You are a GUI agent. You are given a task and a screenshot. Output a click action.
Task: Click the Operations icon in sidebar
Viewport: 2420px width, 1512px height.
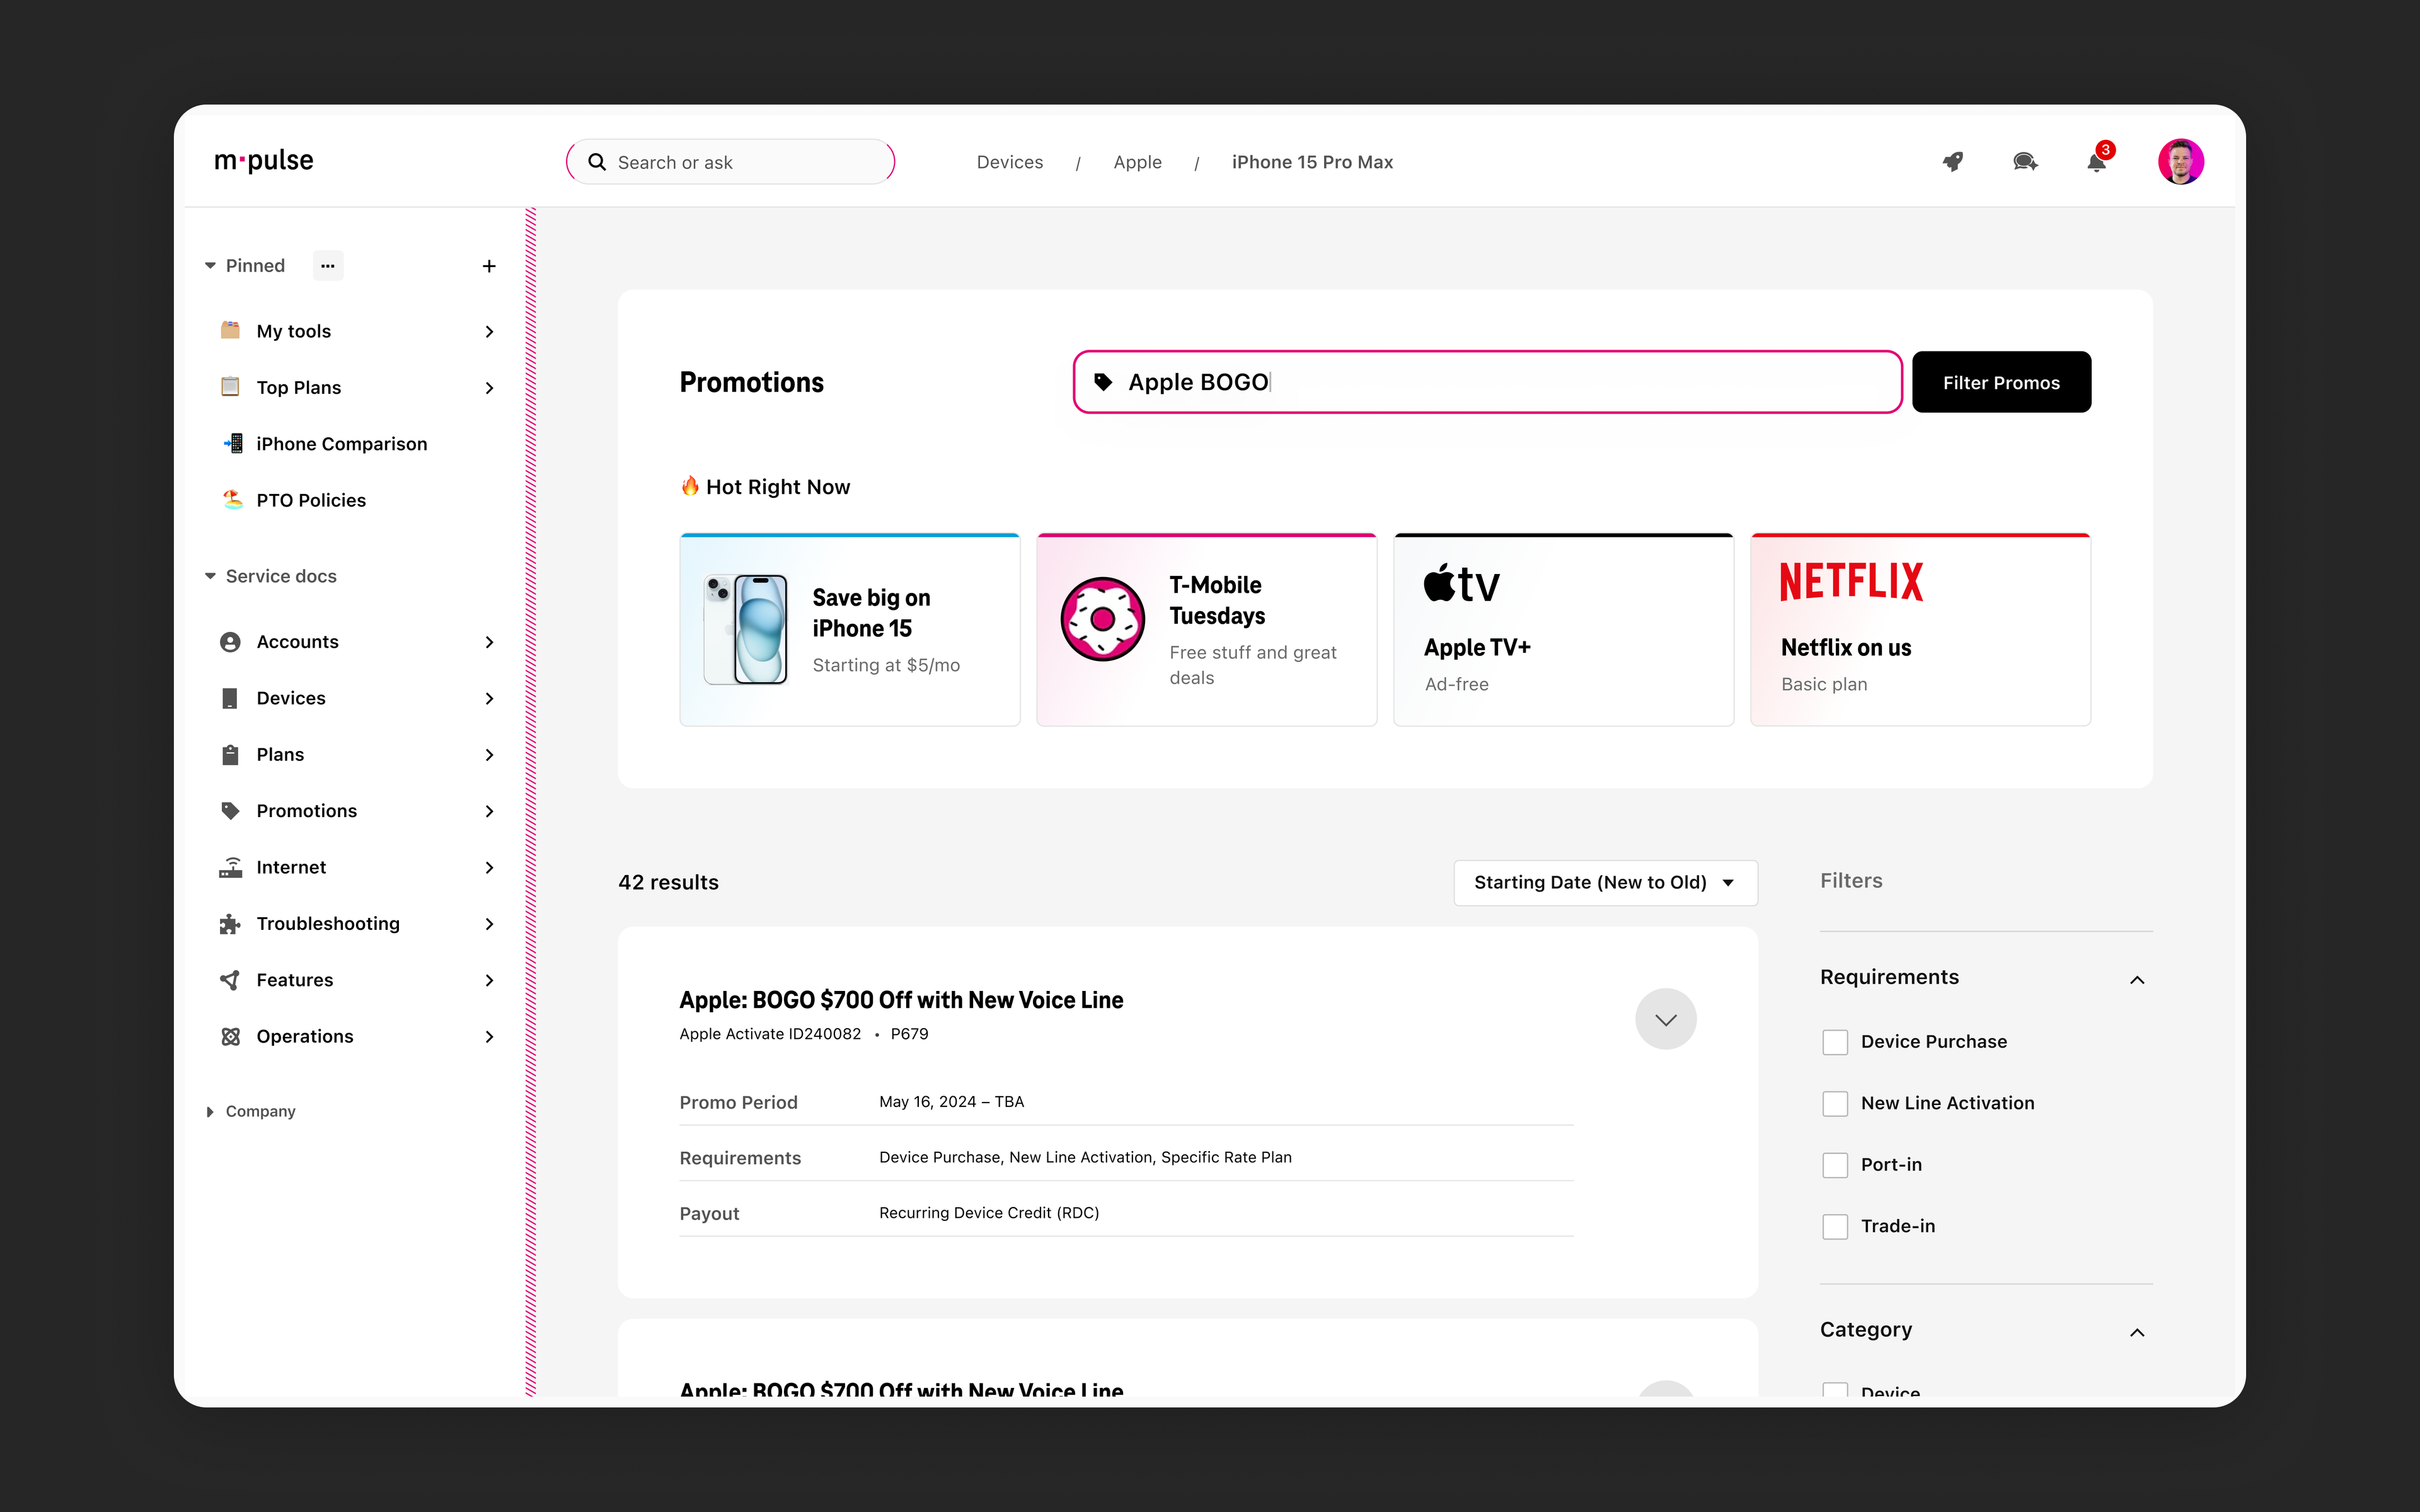point(230,1036)
